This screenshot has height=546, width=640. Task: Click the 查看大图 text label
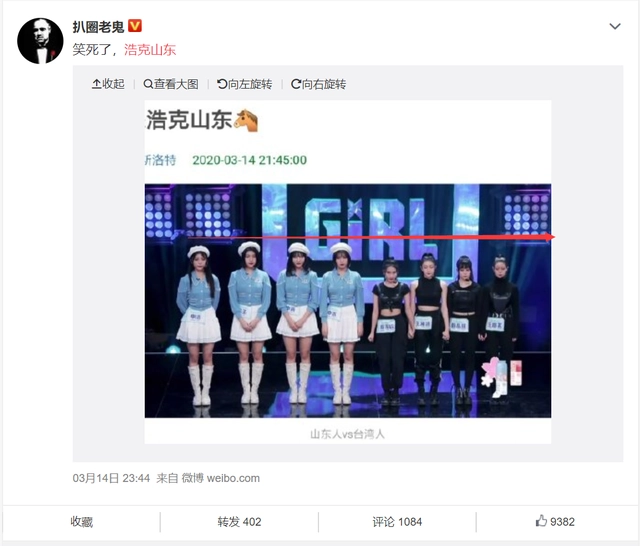click(x=176, y=84)
